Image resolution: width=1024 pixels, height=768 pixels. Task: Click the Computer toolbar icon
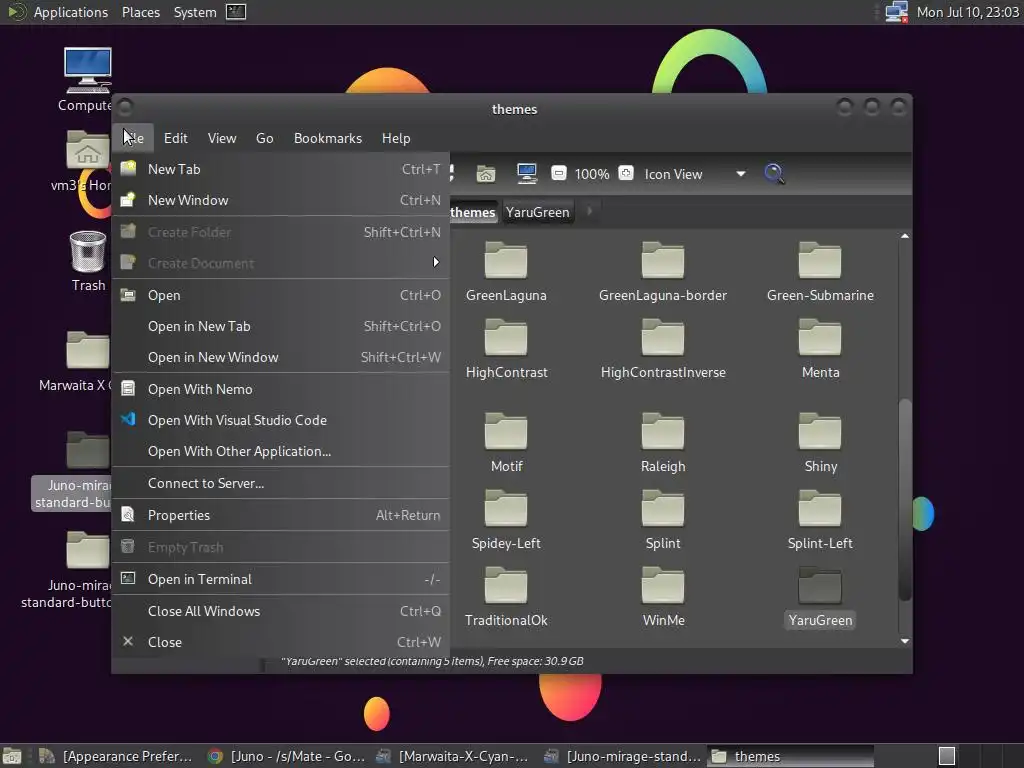527,174
